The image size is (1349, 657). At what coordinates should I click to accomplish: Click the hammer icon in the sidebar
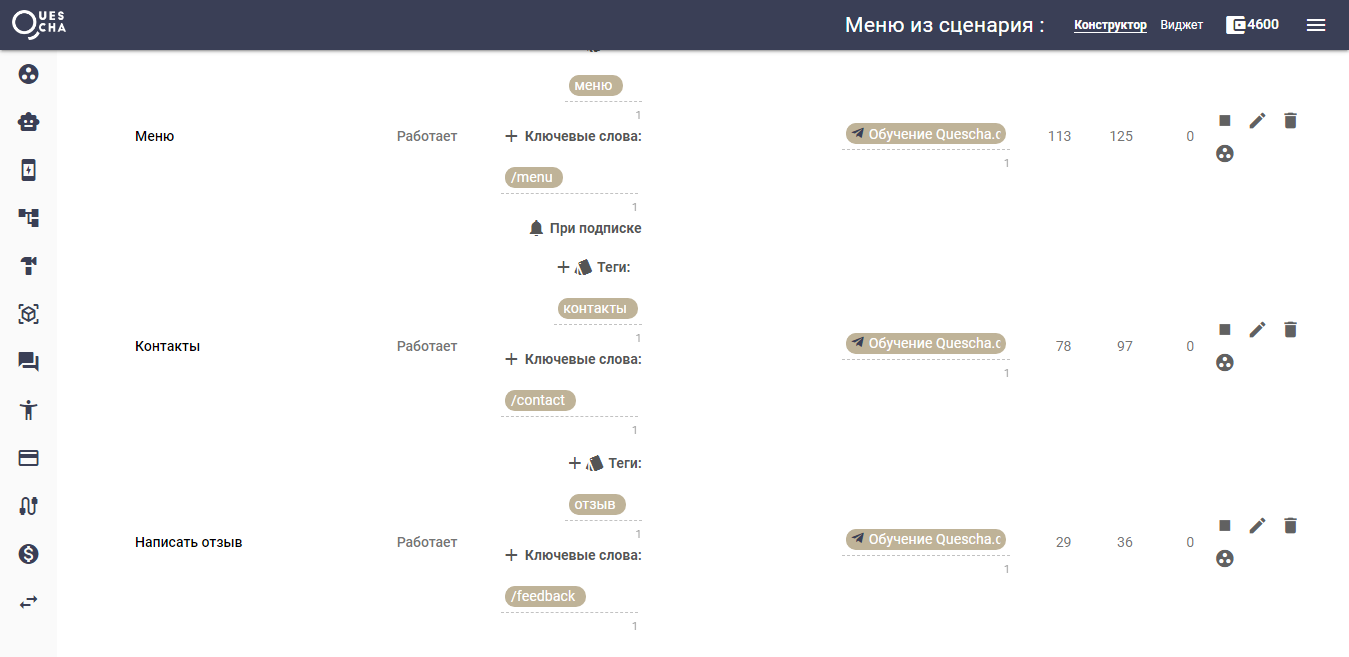click(x=29, y=266)
